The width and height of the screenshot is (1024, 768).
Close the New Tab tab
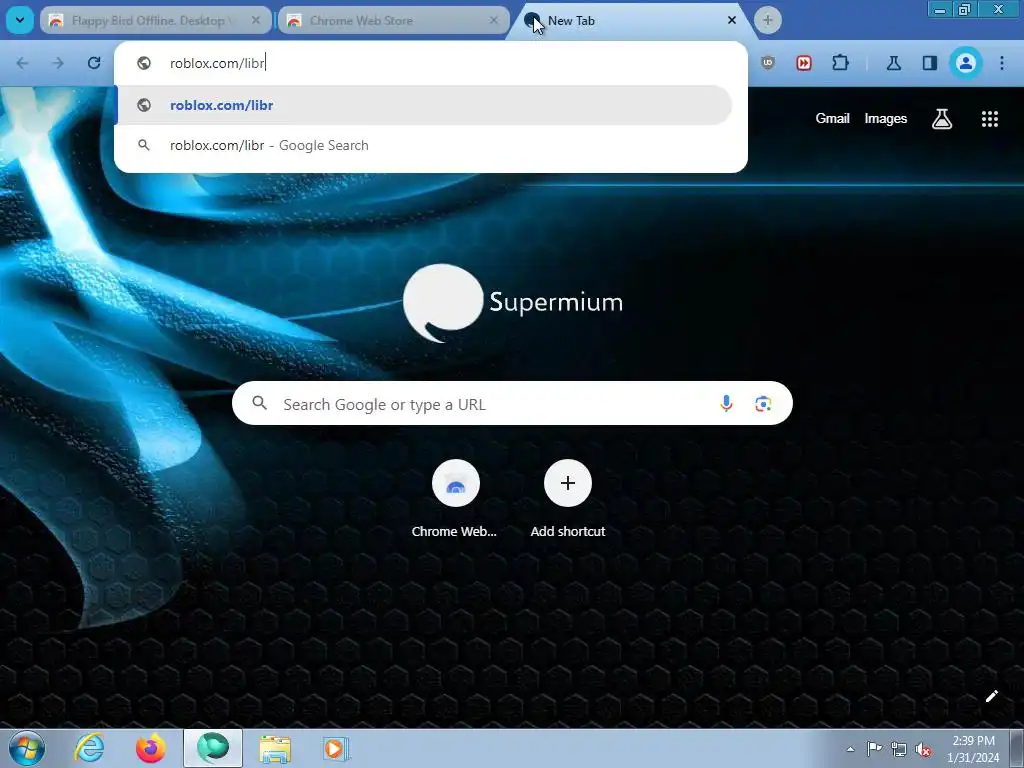(732, 20)
